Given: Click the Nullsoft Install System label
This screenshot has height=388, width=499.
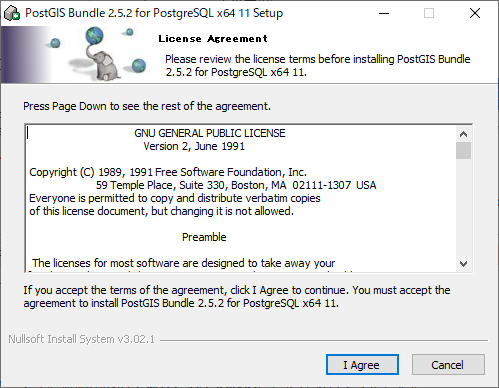Looking at the screenshot, I should [x=82, y=339].
